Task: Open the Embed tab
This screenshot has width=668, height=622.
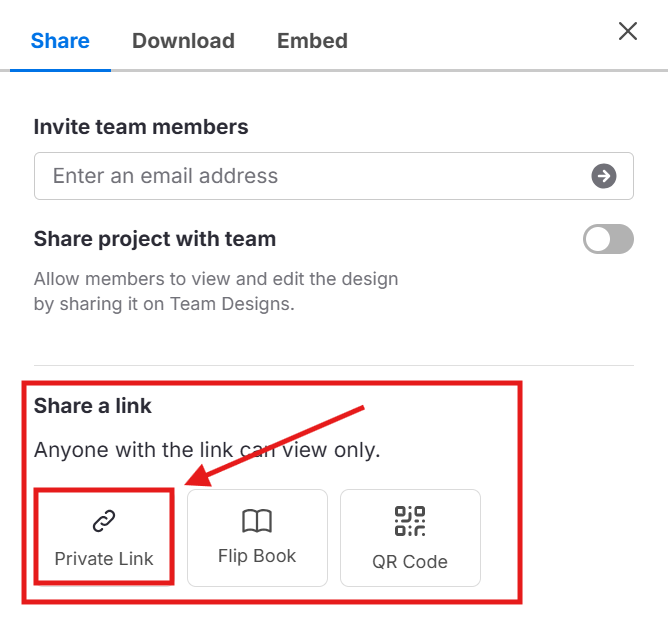Action: tap(312, 41)
